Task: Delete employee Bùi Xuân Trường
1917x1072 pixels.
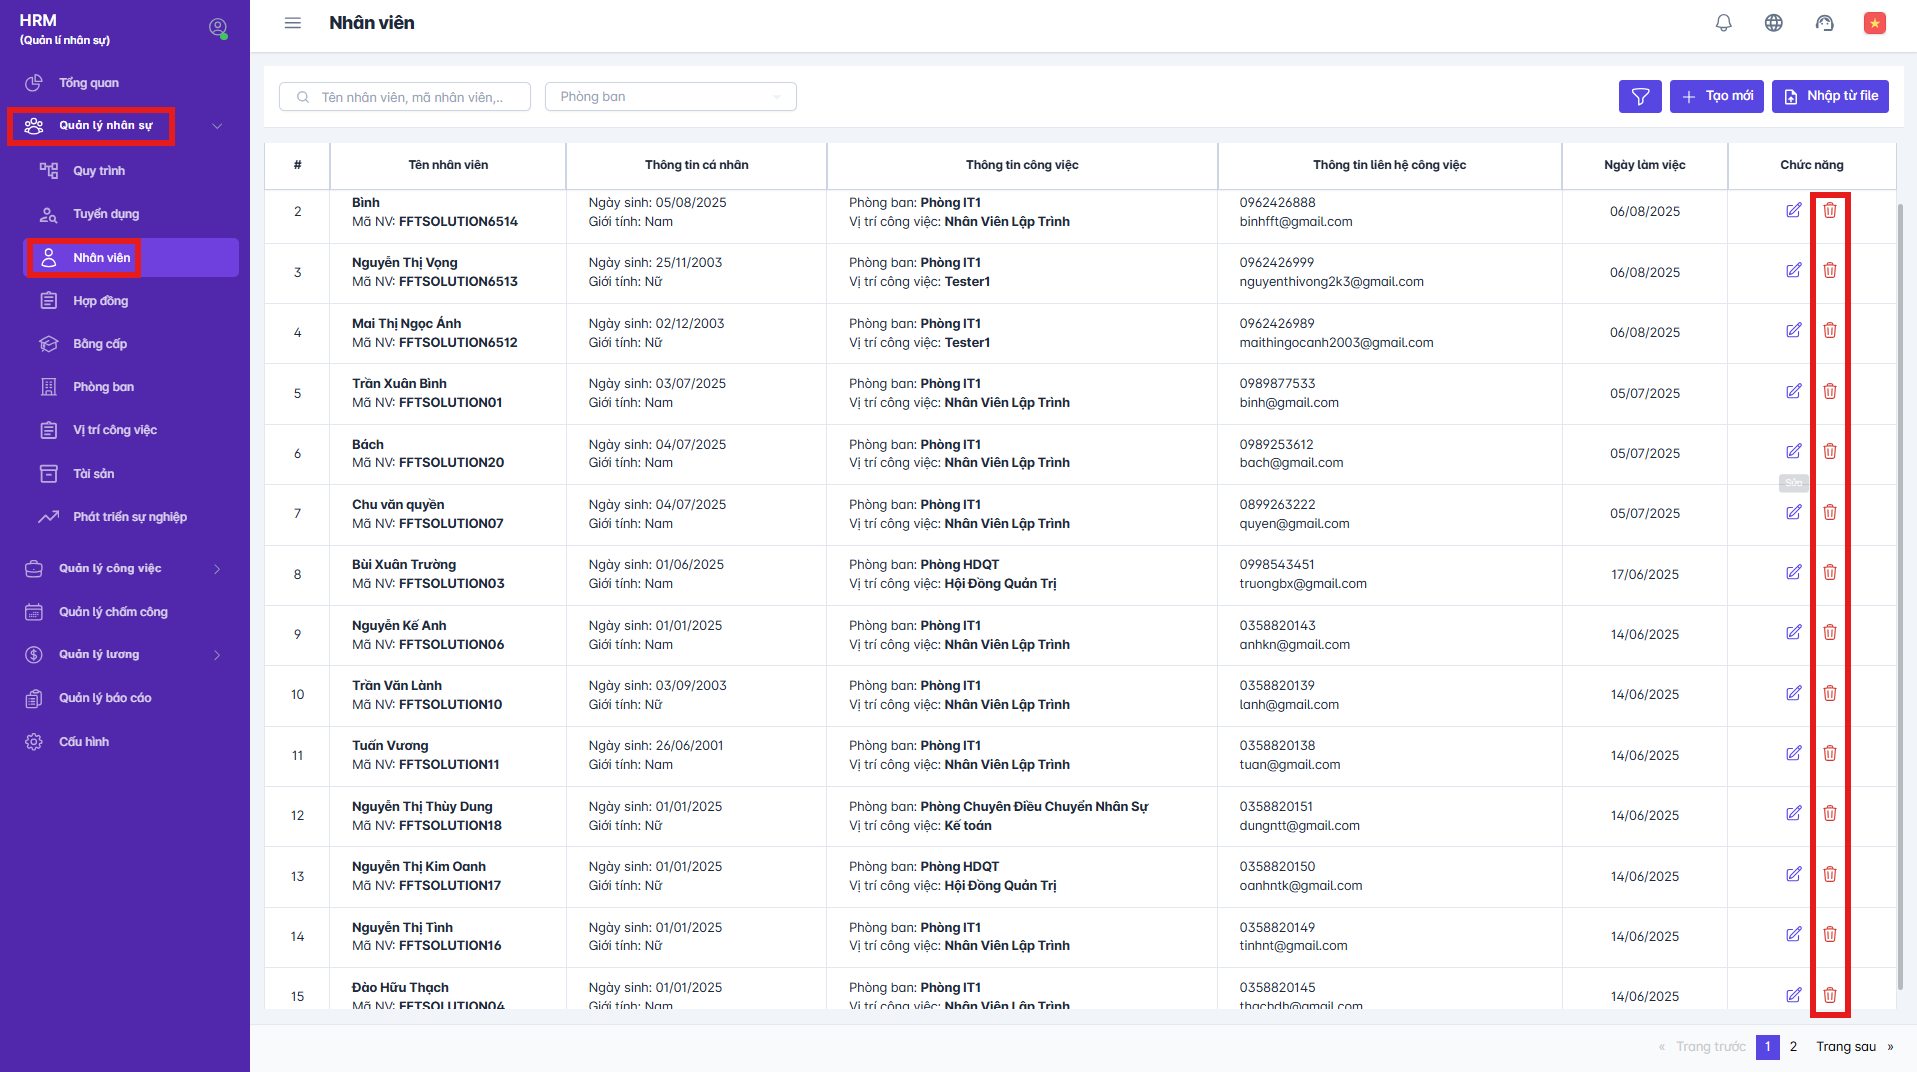Action: 1829,573
